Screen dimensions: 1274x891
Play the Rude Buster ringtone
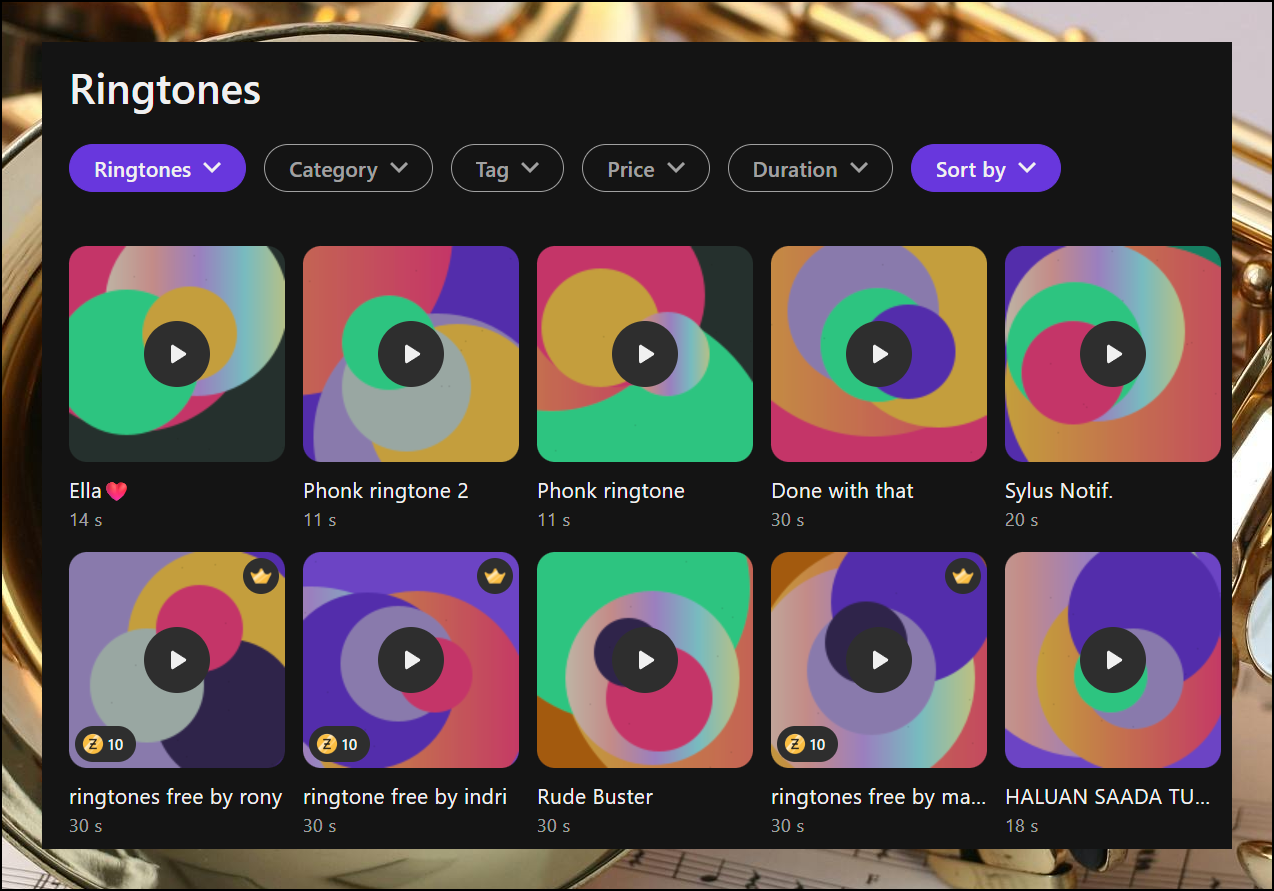645,660
